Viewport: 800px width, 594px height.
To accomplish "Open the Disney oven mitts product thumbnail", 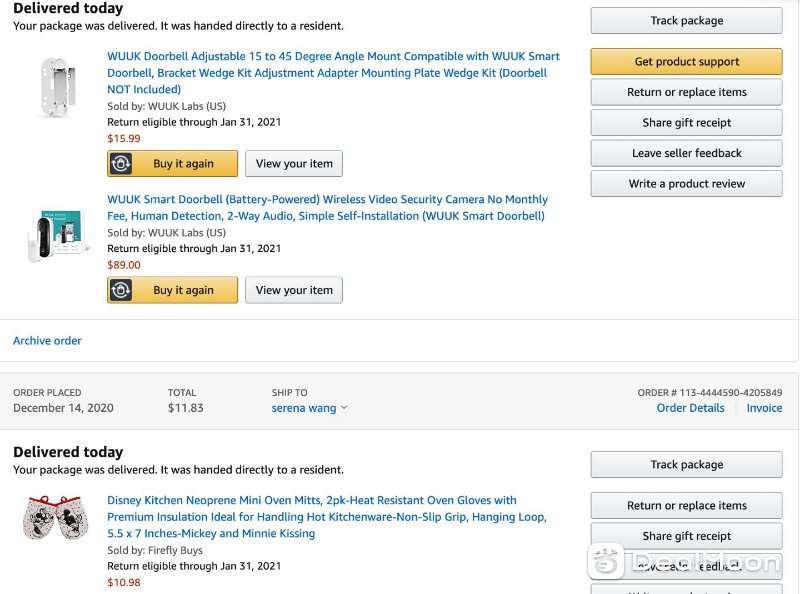I will click(x=56, y=517).
